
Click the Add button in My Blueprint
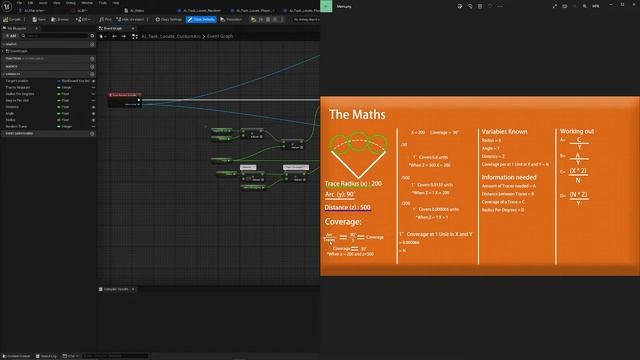[x=11, y=36]
